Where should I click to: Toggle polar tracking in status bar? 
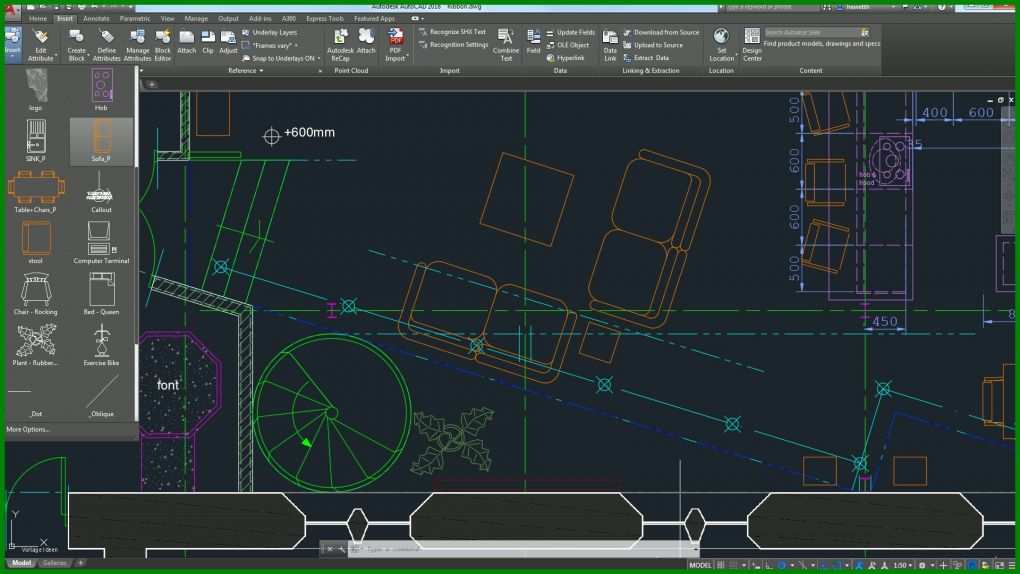[782, 565]
